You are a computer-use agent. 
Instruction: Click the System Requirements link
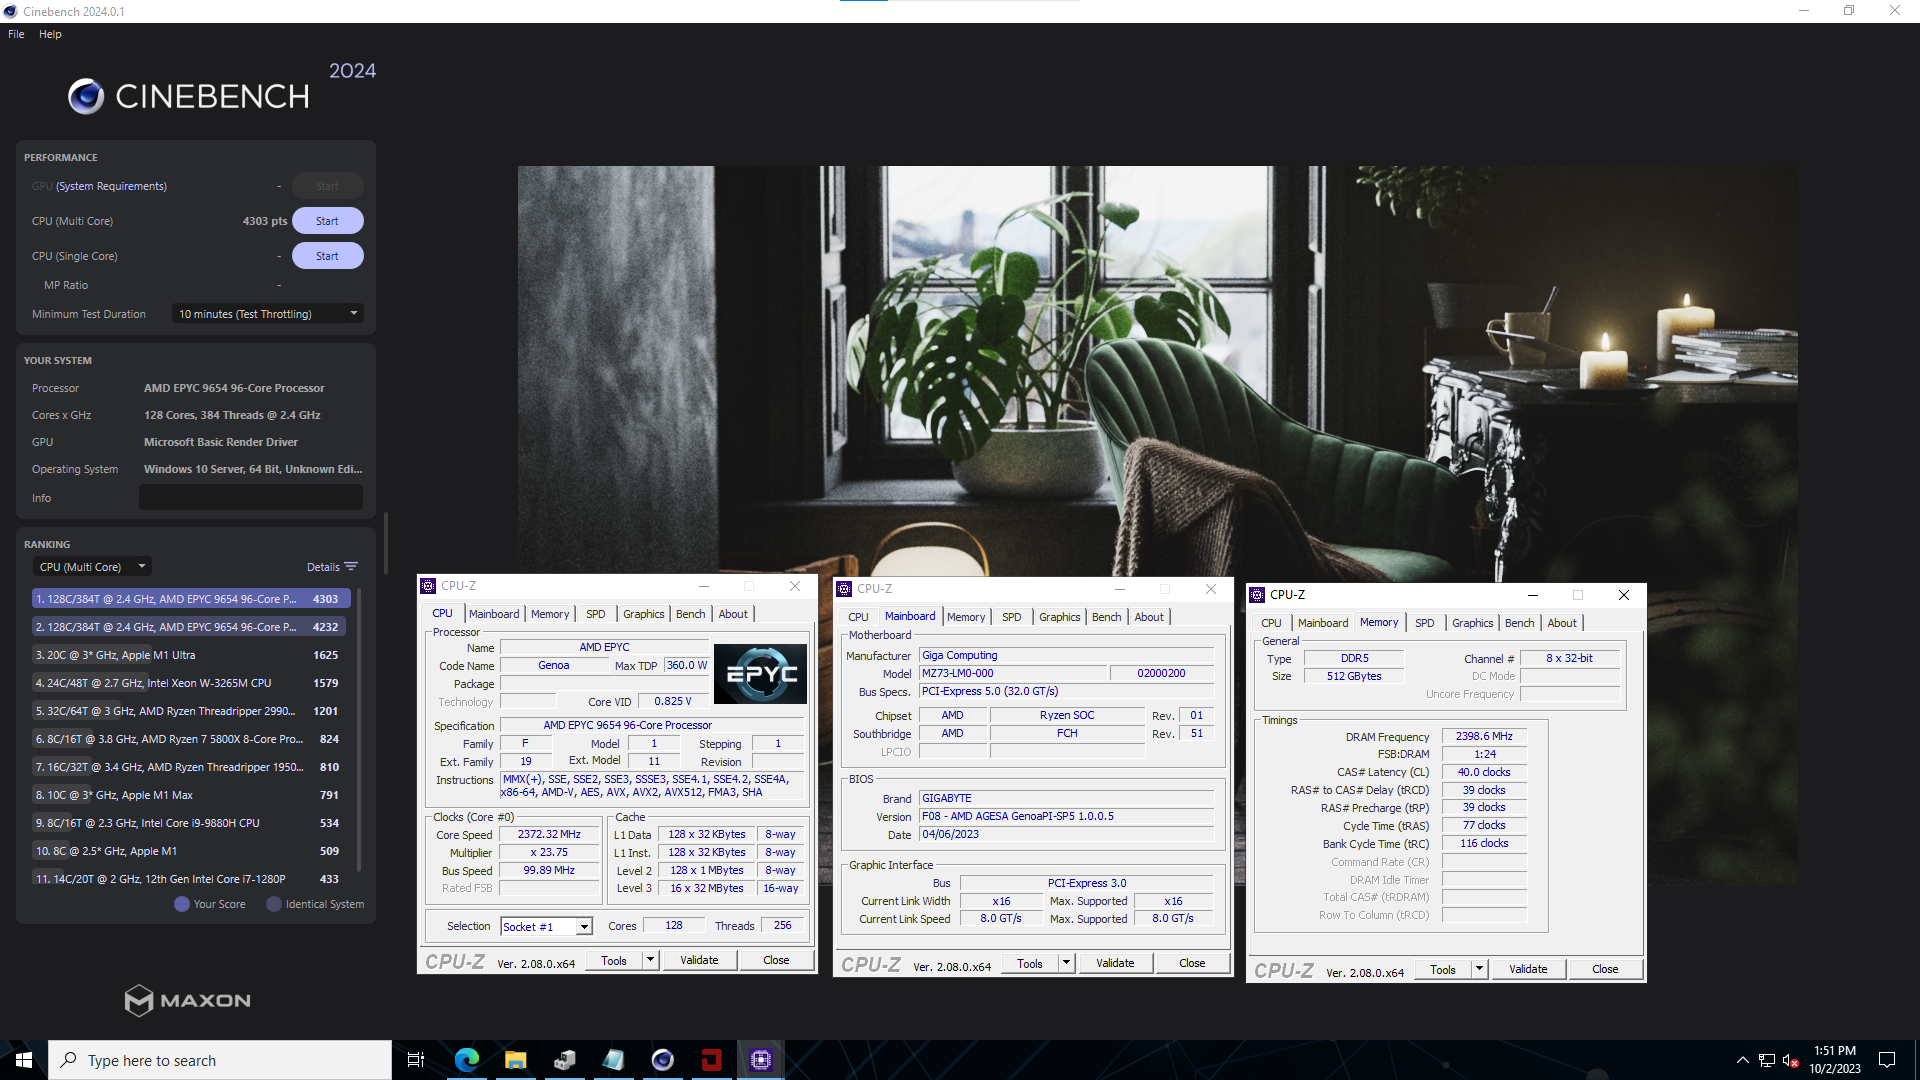click(111, 186)
